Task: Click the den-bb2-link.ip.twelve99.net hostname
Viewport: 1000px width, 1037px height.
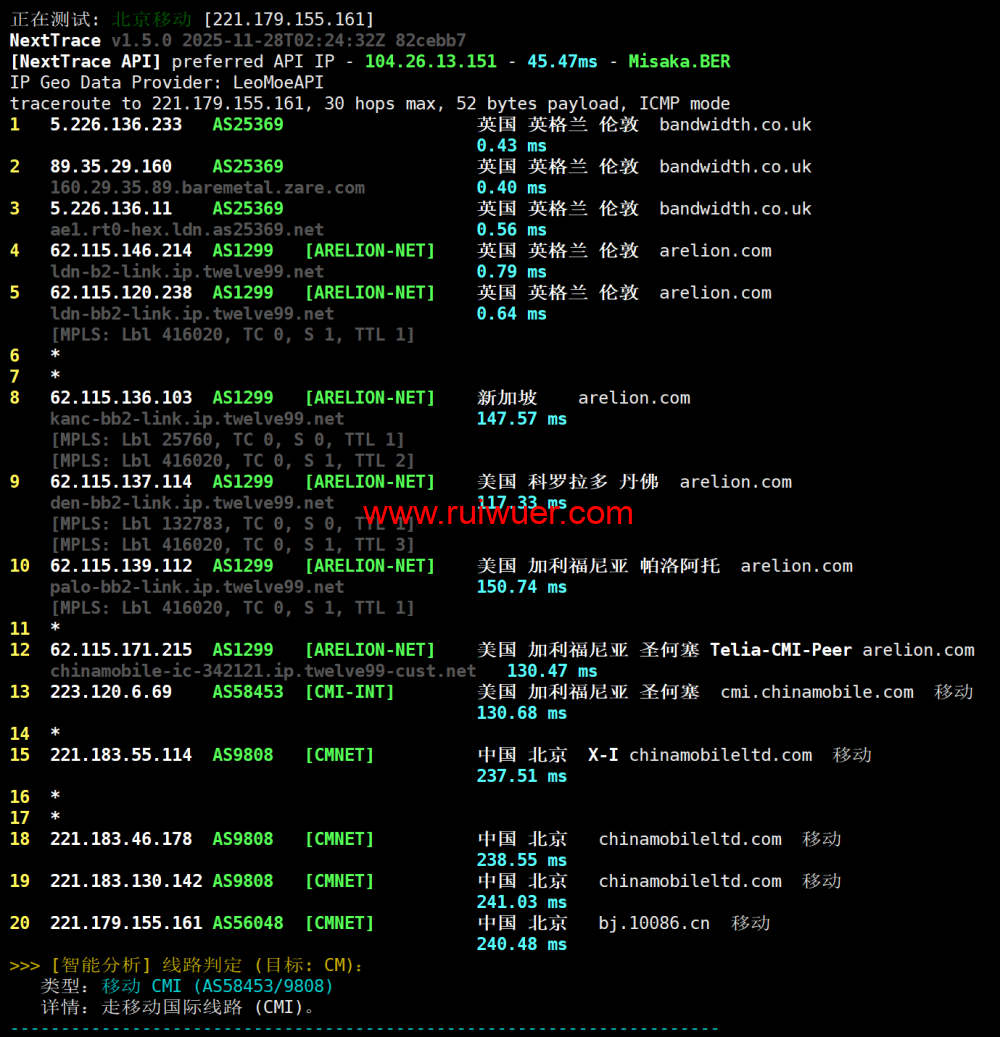Action: (x=192, y=503)
